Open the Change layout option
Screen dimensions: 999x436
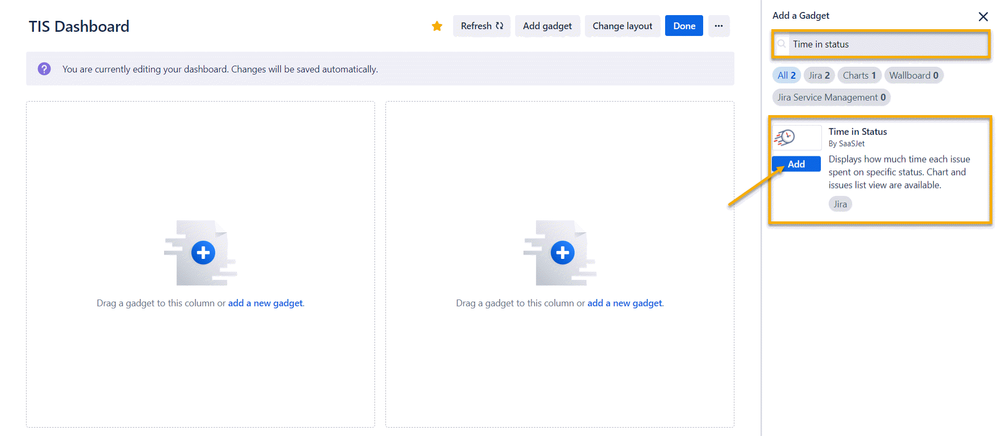[x=622, y=26]
